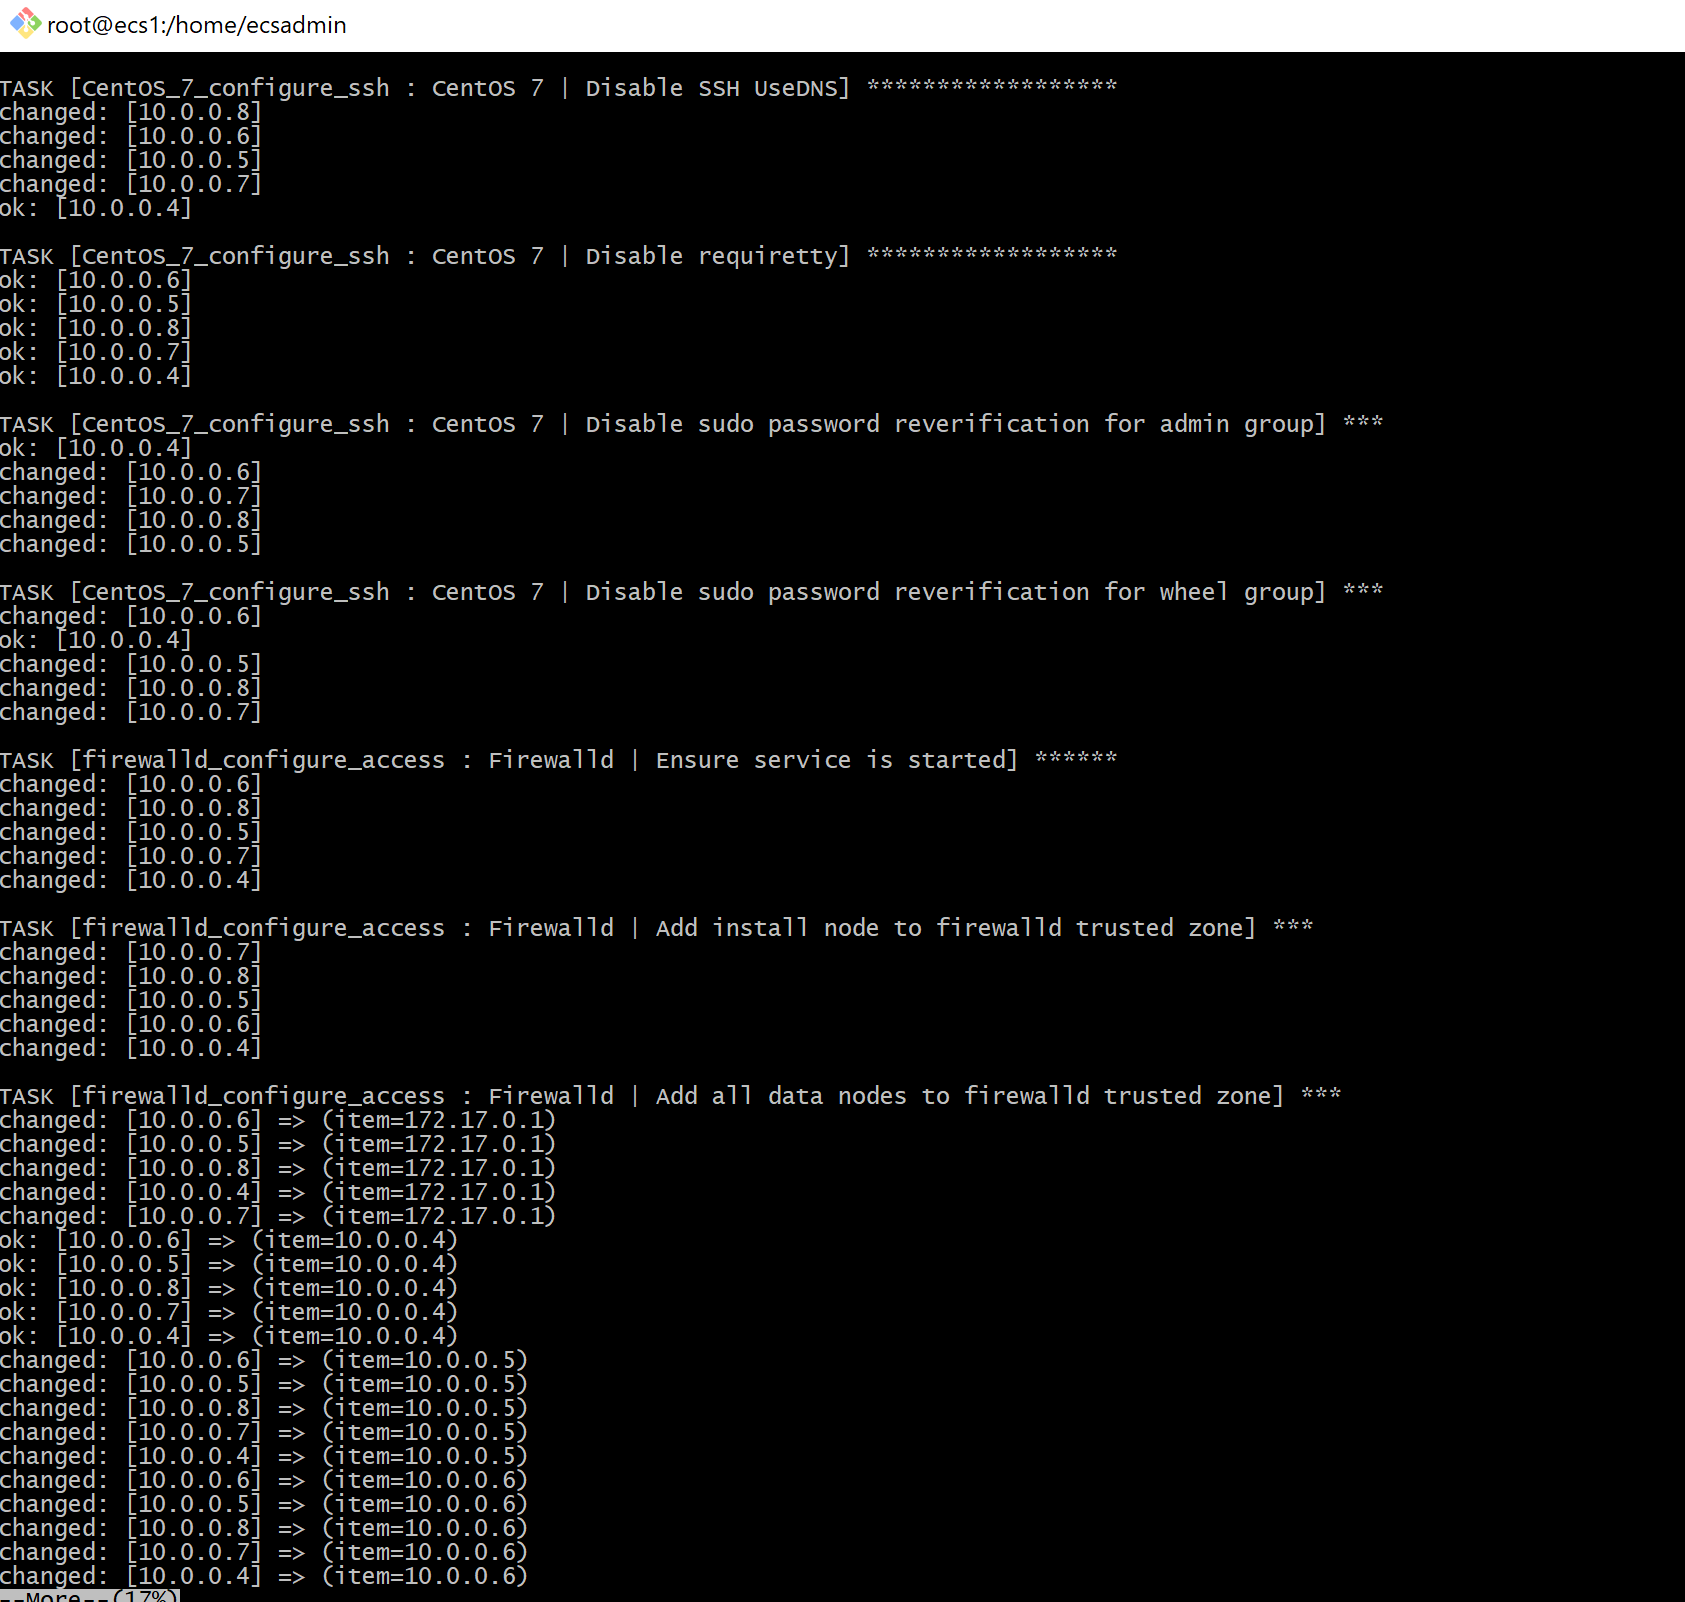This screenshot has width=1685, height=1602.
Task: Click changed 10.0.0.5 under admin group task
Action: tap(131, 544)
